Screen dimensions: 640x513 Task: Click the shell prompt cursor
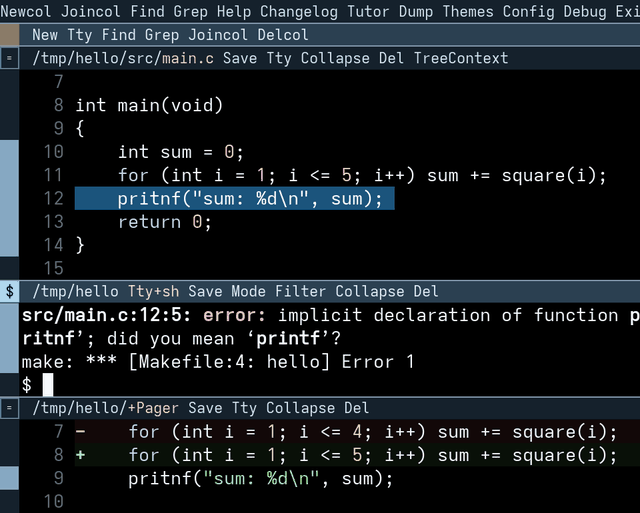48,385
